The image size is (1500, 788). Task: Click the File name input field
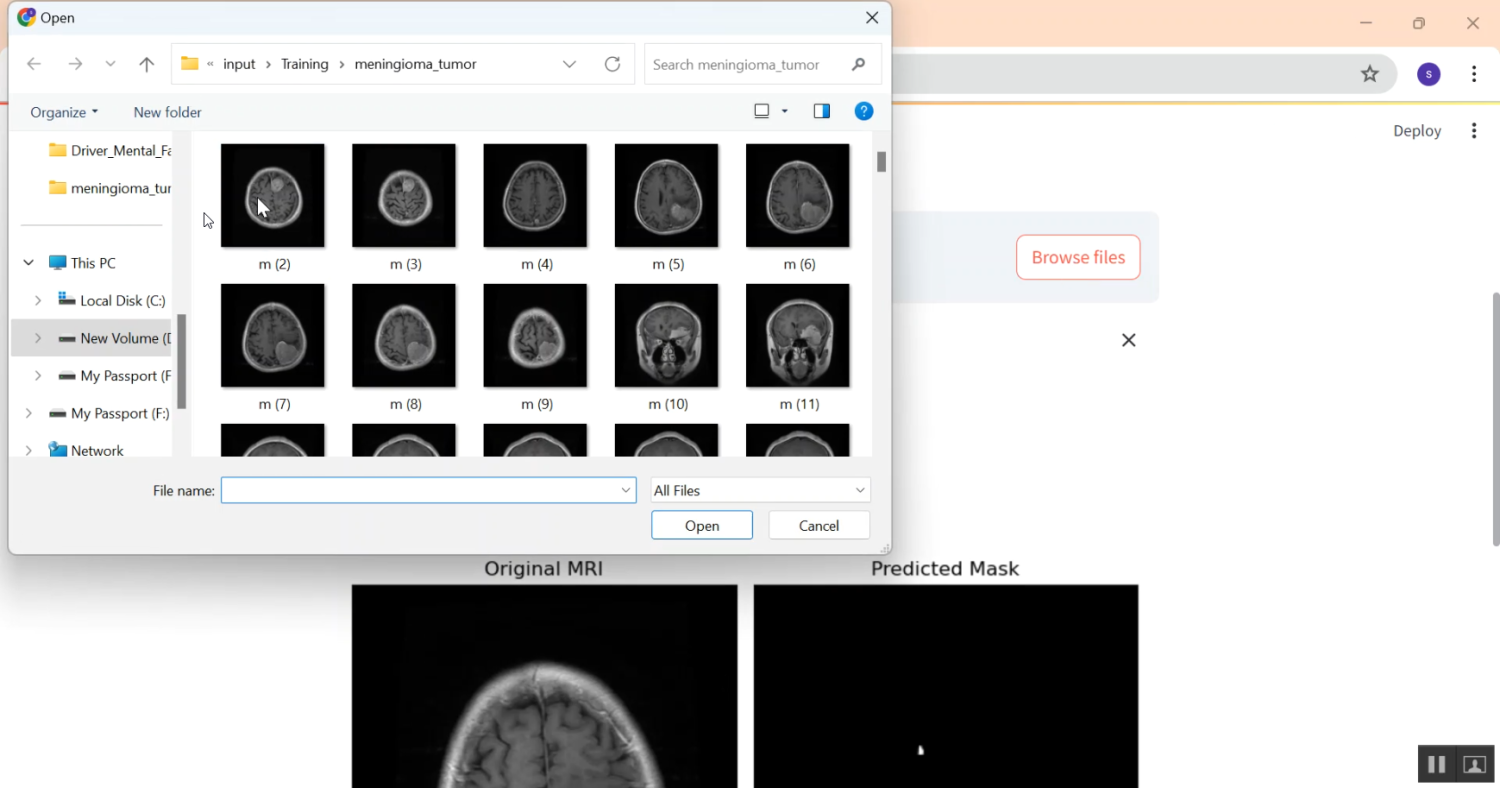pyautogui.click(x=420, y=490)
